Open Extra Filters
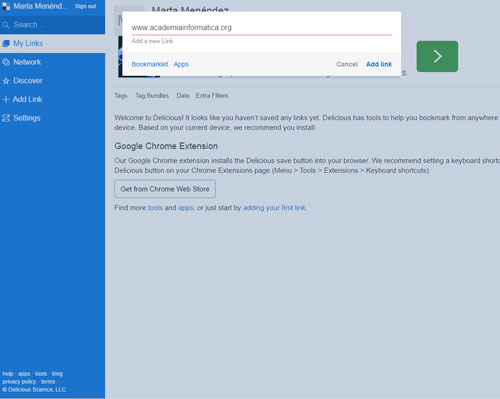 [212, 96]
